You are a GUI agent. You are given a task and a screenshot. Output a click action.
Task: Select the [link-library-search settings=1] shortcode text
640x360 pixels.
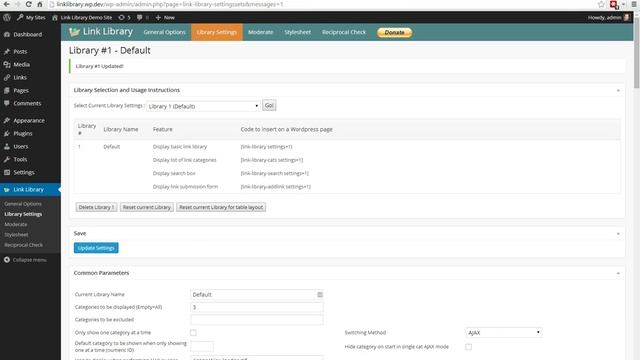274,173
